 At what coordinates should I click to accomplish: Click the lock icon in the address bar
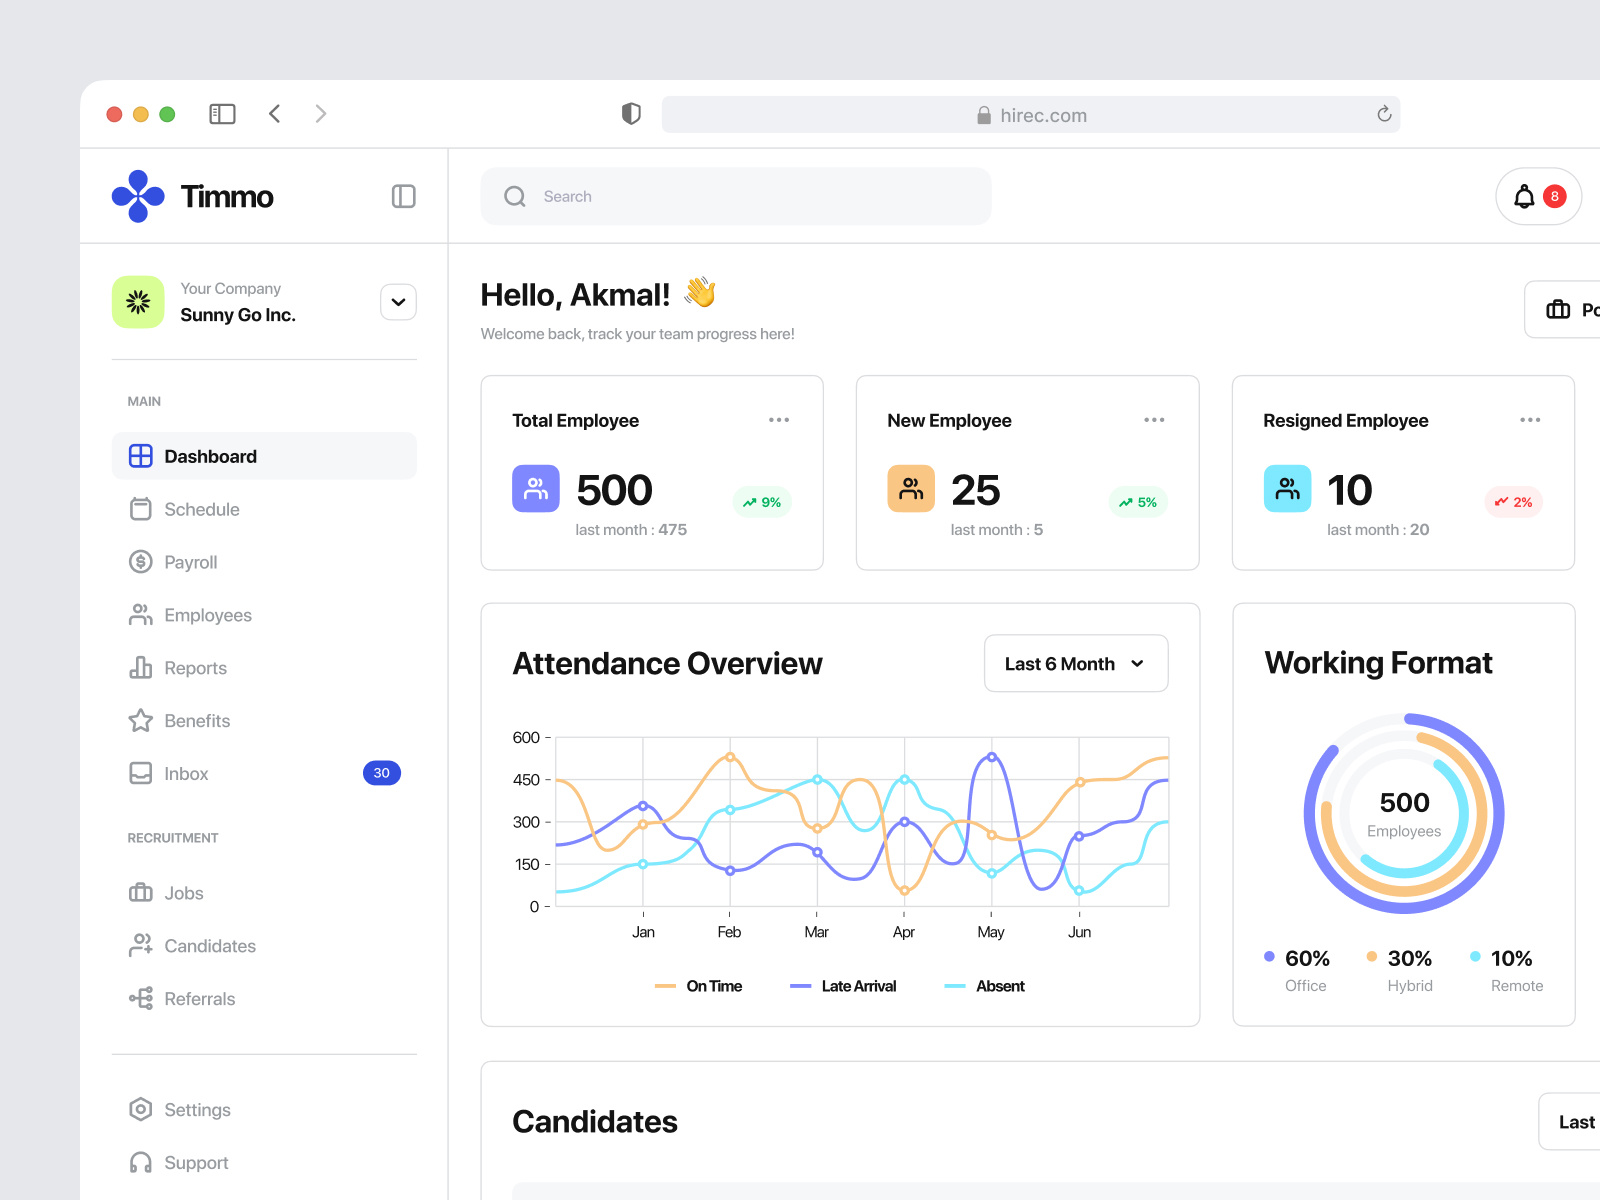(x=984, y=115)
